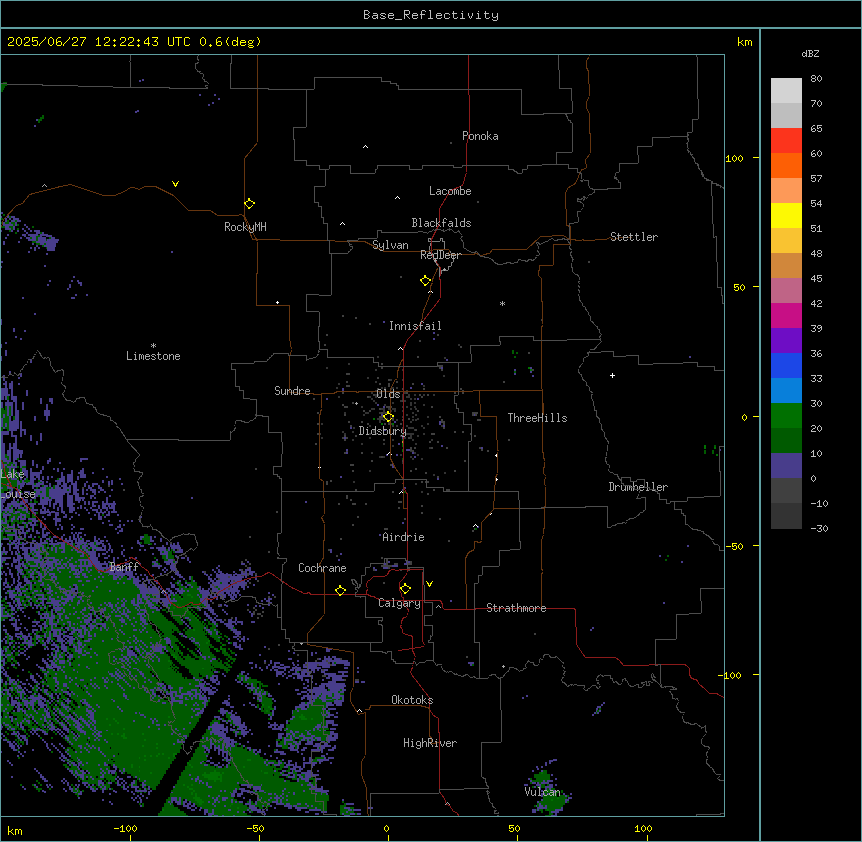Click the asterisk marker east of Innisfail

point(502,303)
